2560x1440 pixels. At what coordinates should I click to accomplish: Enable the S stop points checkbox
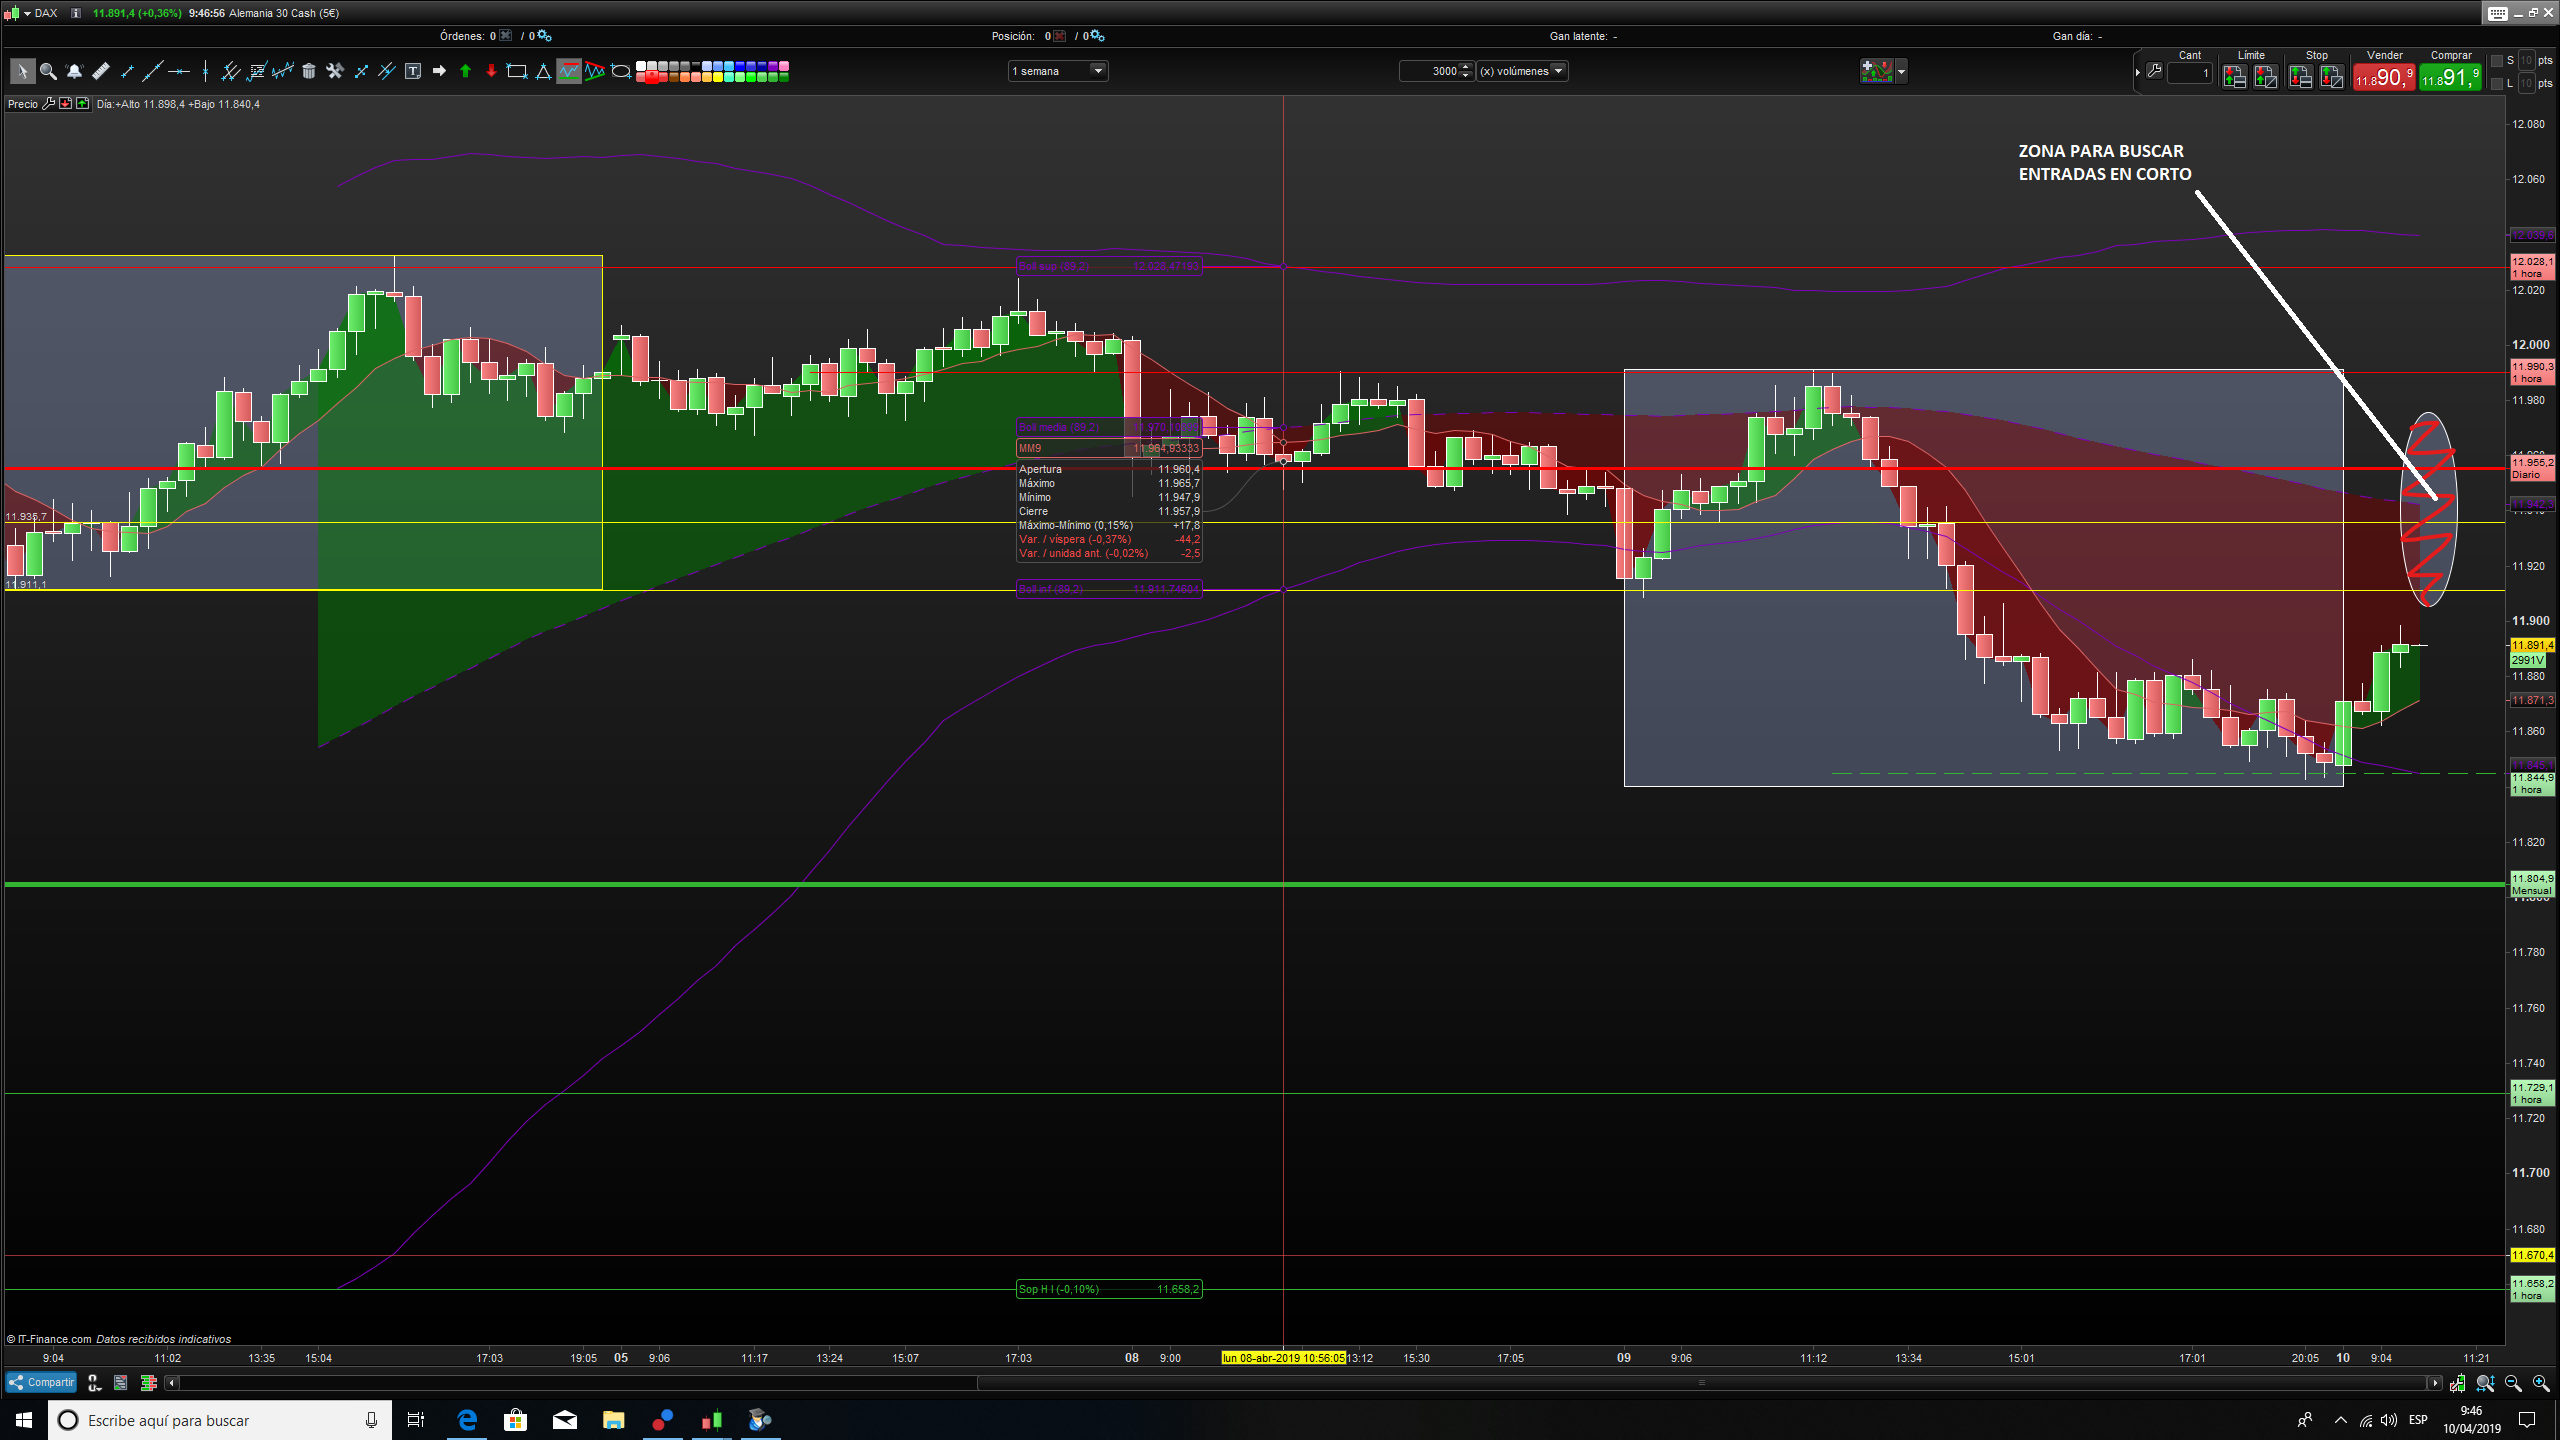(2497, 61)
